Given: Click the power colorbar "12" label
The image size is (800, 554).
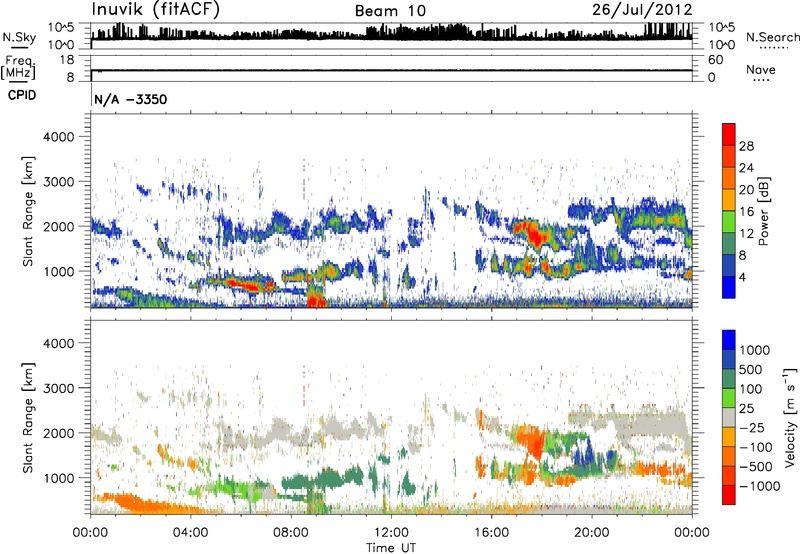Looking at the screenshot, I should [746, 234].
